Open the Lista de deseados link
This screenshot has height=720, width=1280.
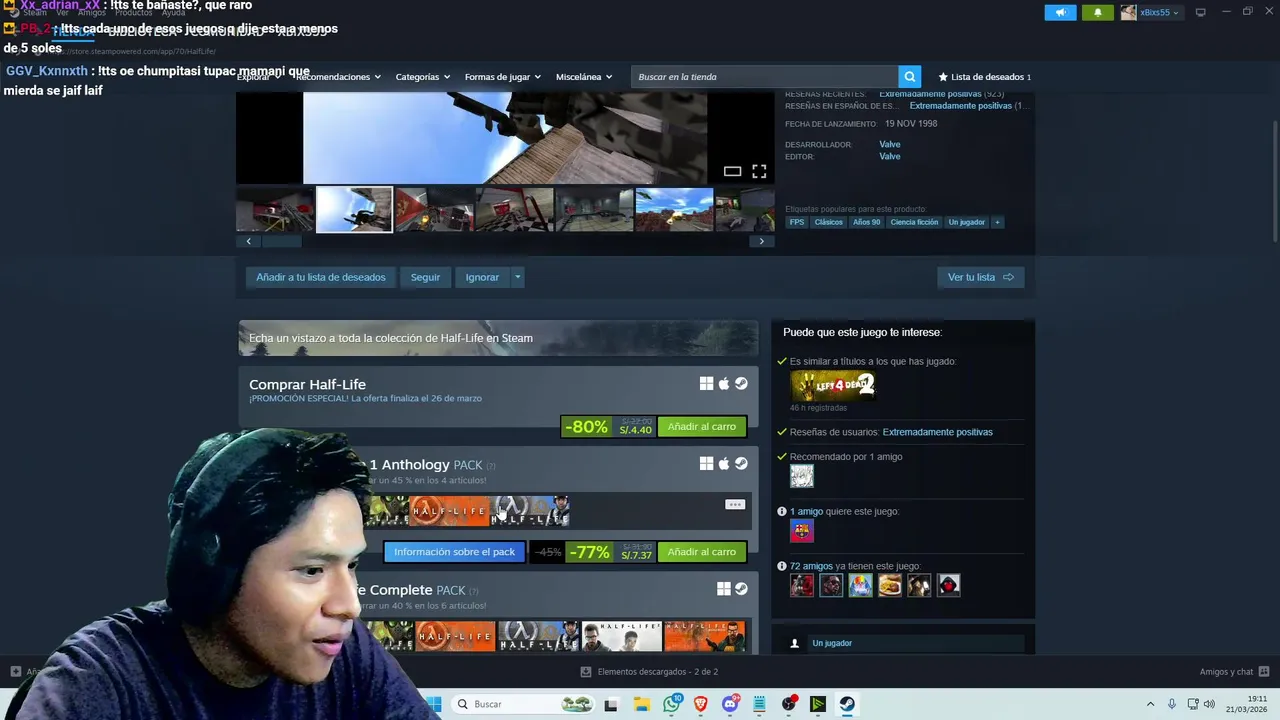coord(985,77)
